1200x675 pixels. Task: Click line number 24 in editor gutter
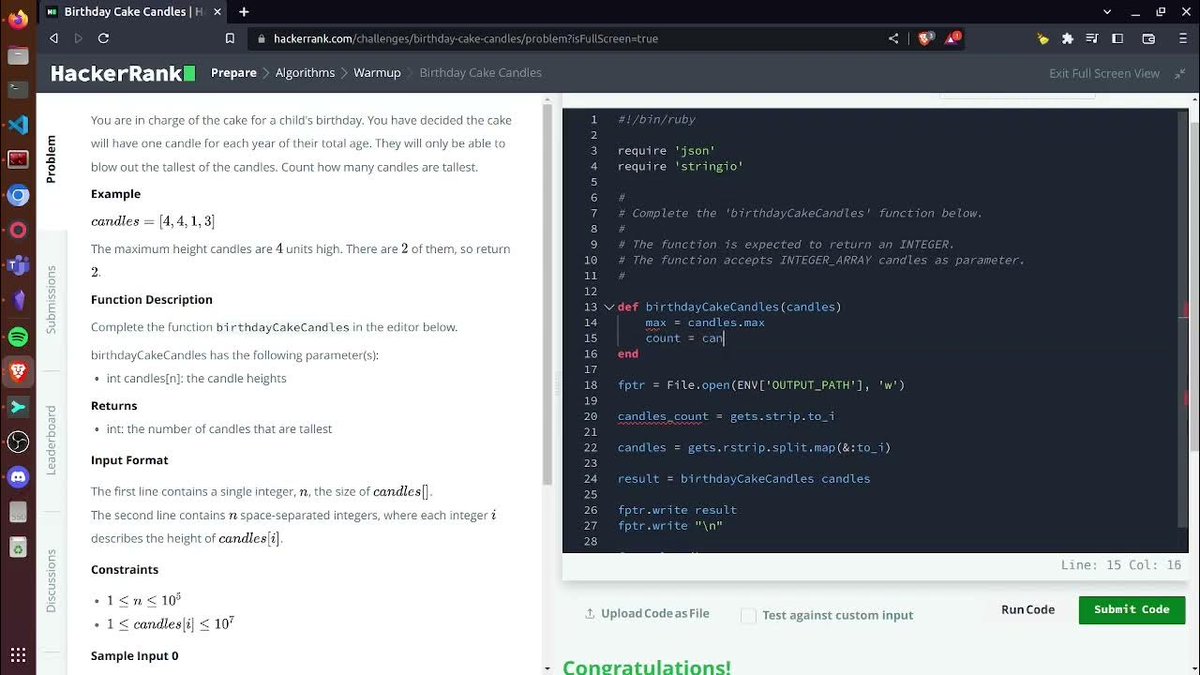(590, 479)
